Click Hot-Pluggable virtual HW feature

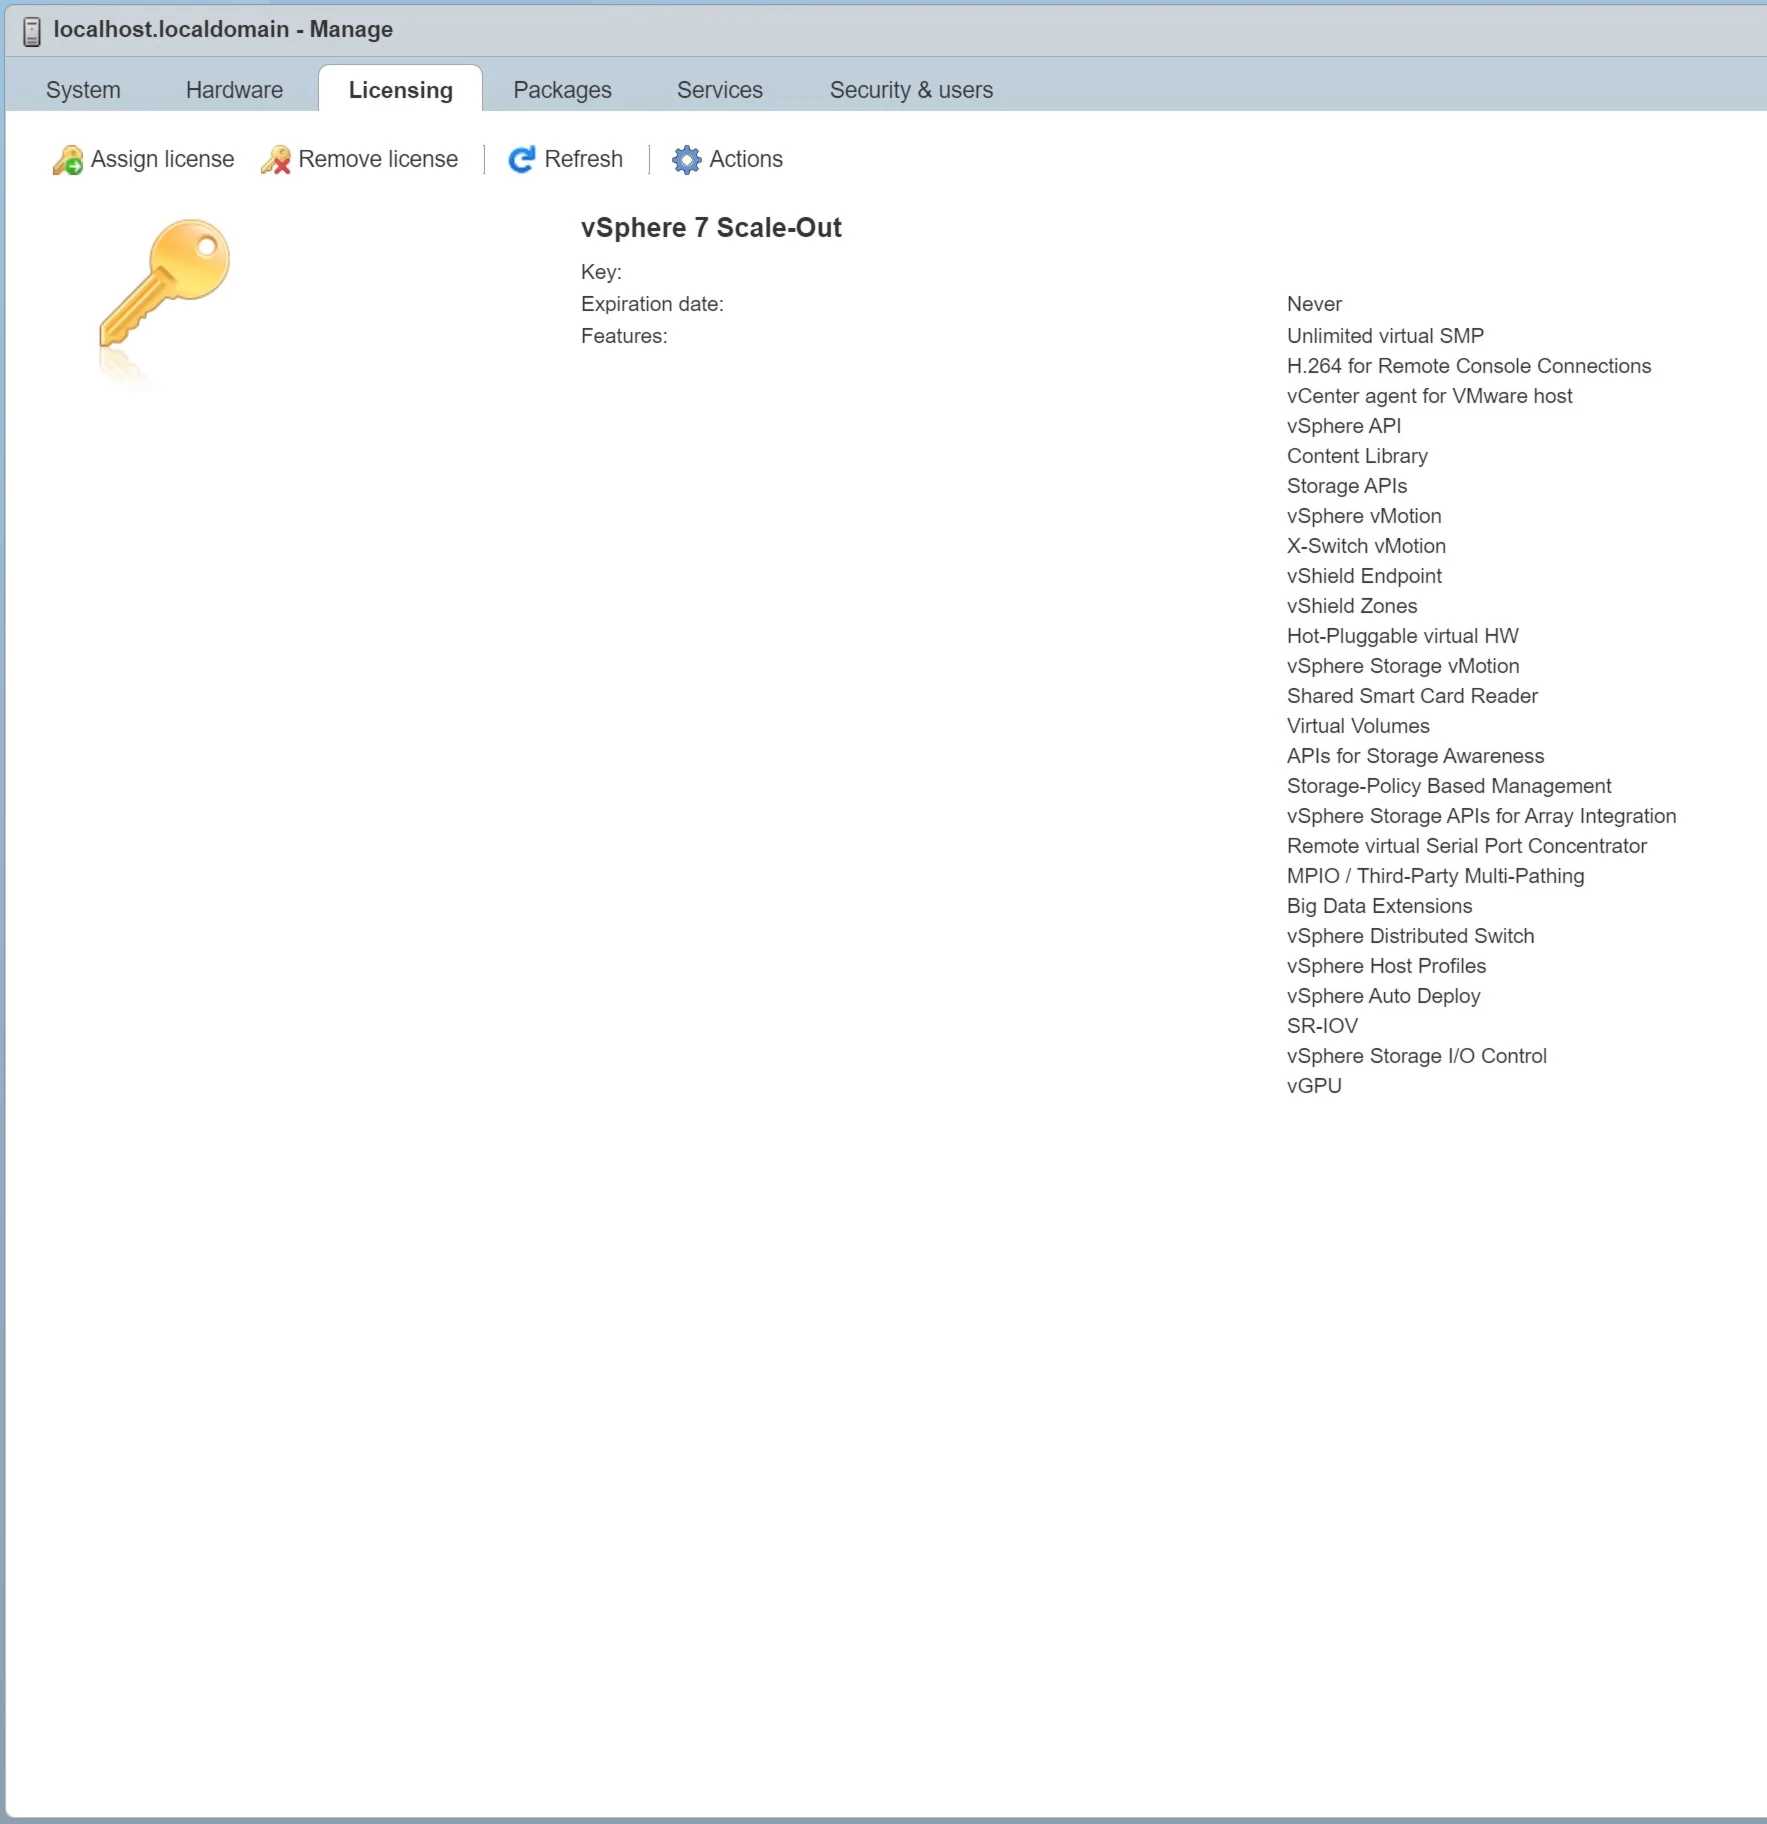(1402, 636)
